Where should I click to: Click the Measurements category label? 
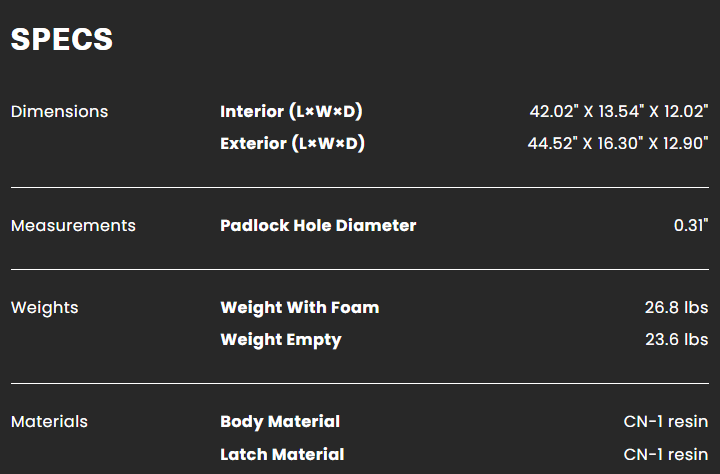point(73,226)
